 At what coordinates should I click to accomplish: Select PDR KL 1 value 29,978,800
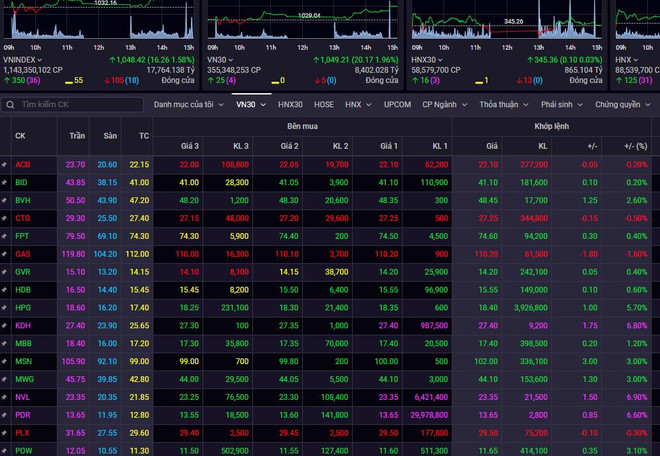coord(429,415)
